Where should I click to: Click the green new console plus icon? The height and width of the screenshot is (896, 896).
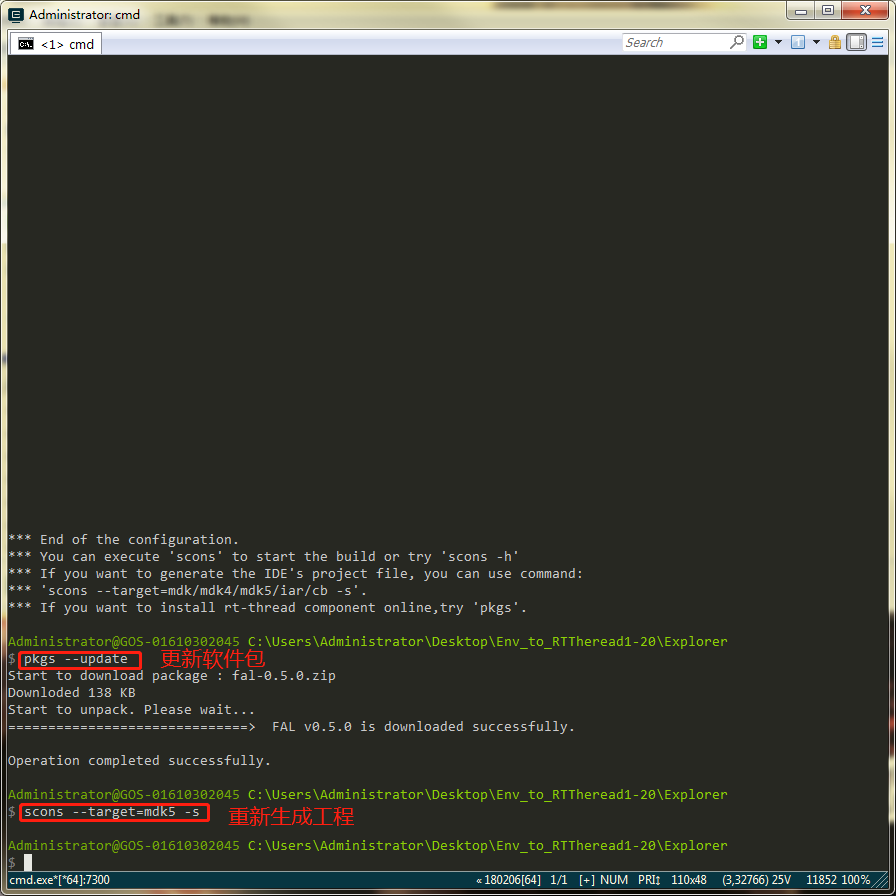click(x=759, y=42)
